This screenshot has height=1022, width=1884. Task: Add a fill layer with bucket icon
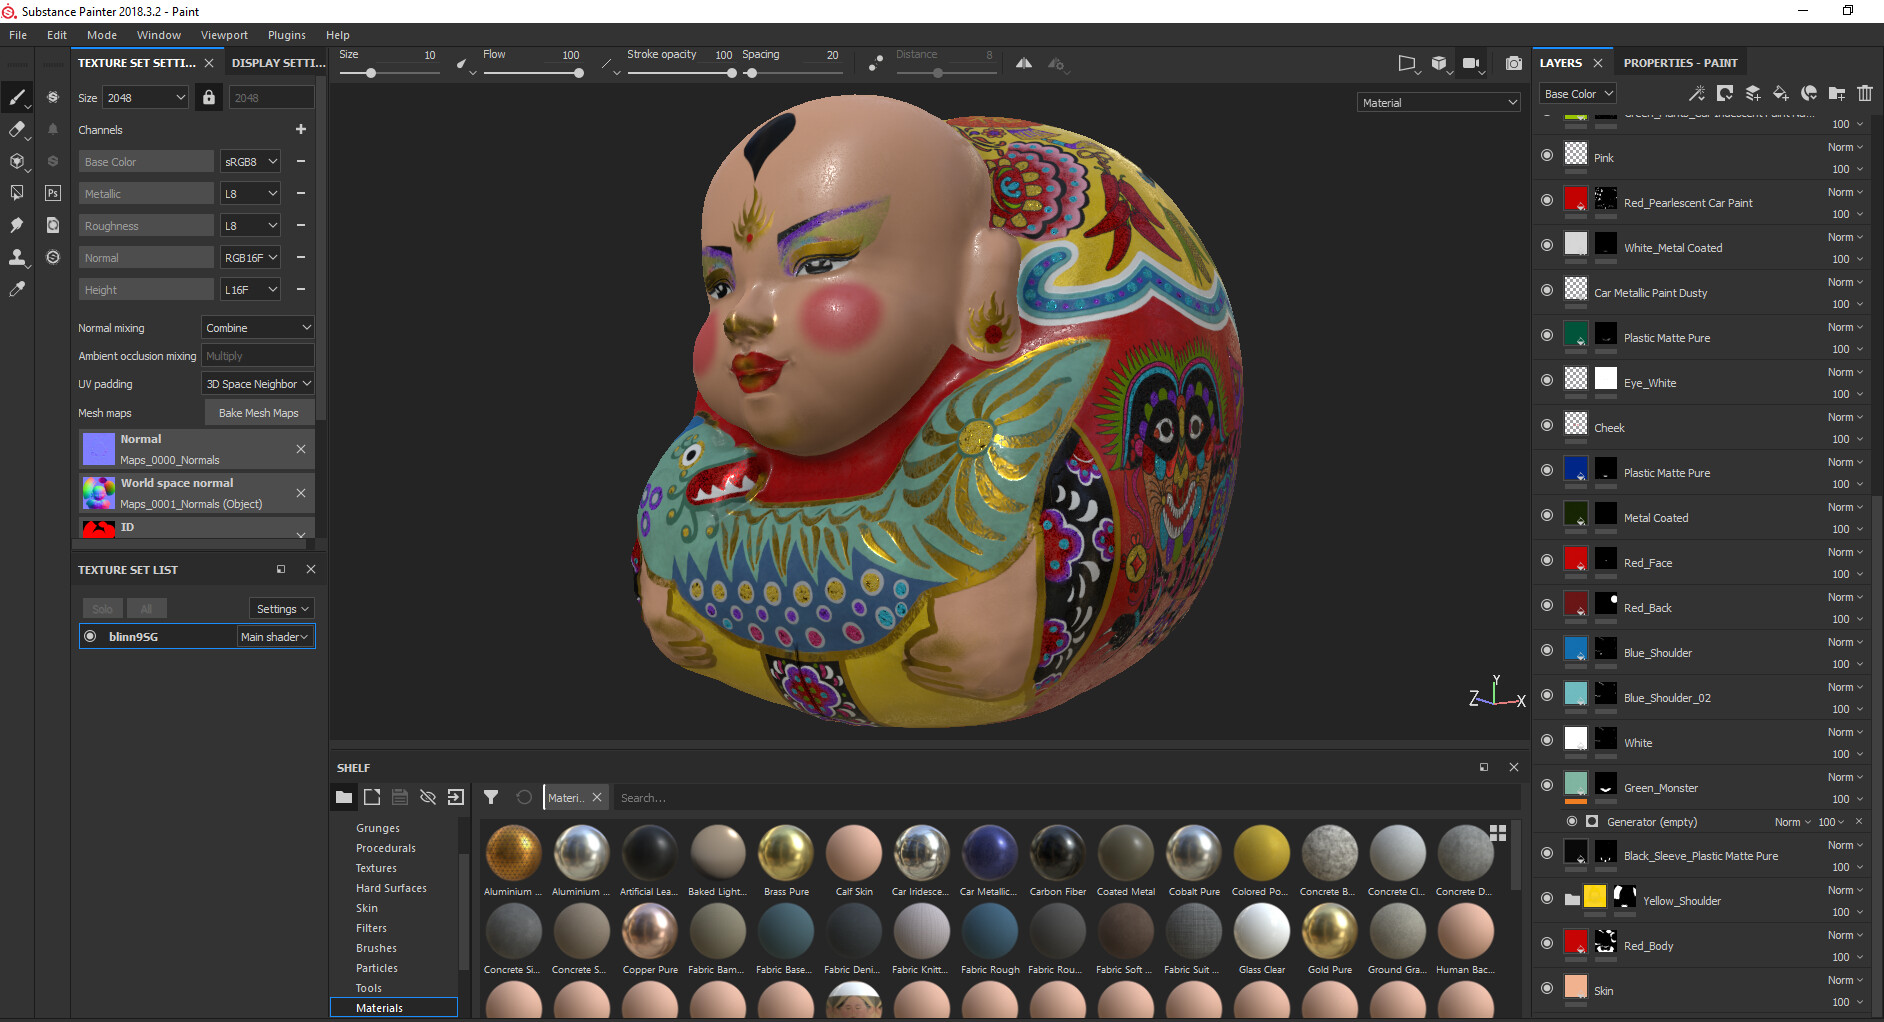pyautogui.click(x=1781, y=93)
